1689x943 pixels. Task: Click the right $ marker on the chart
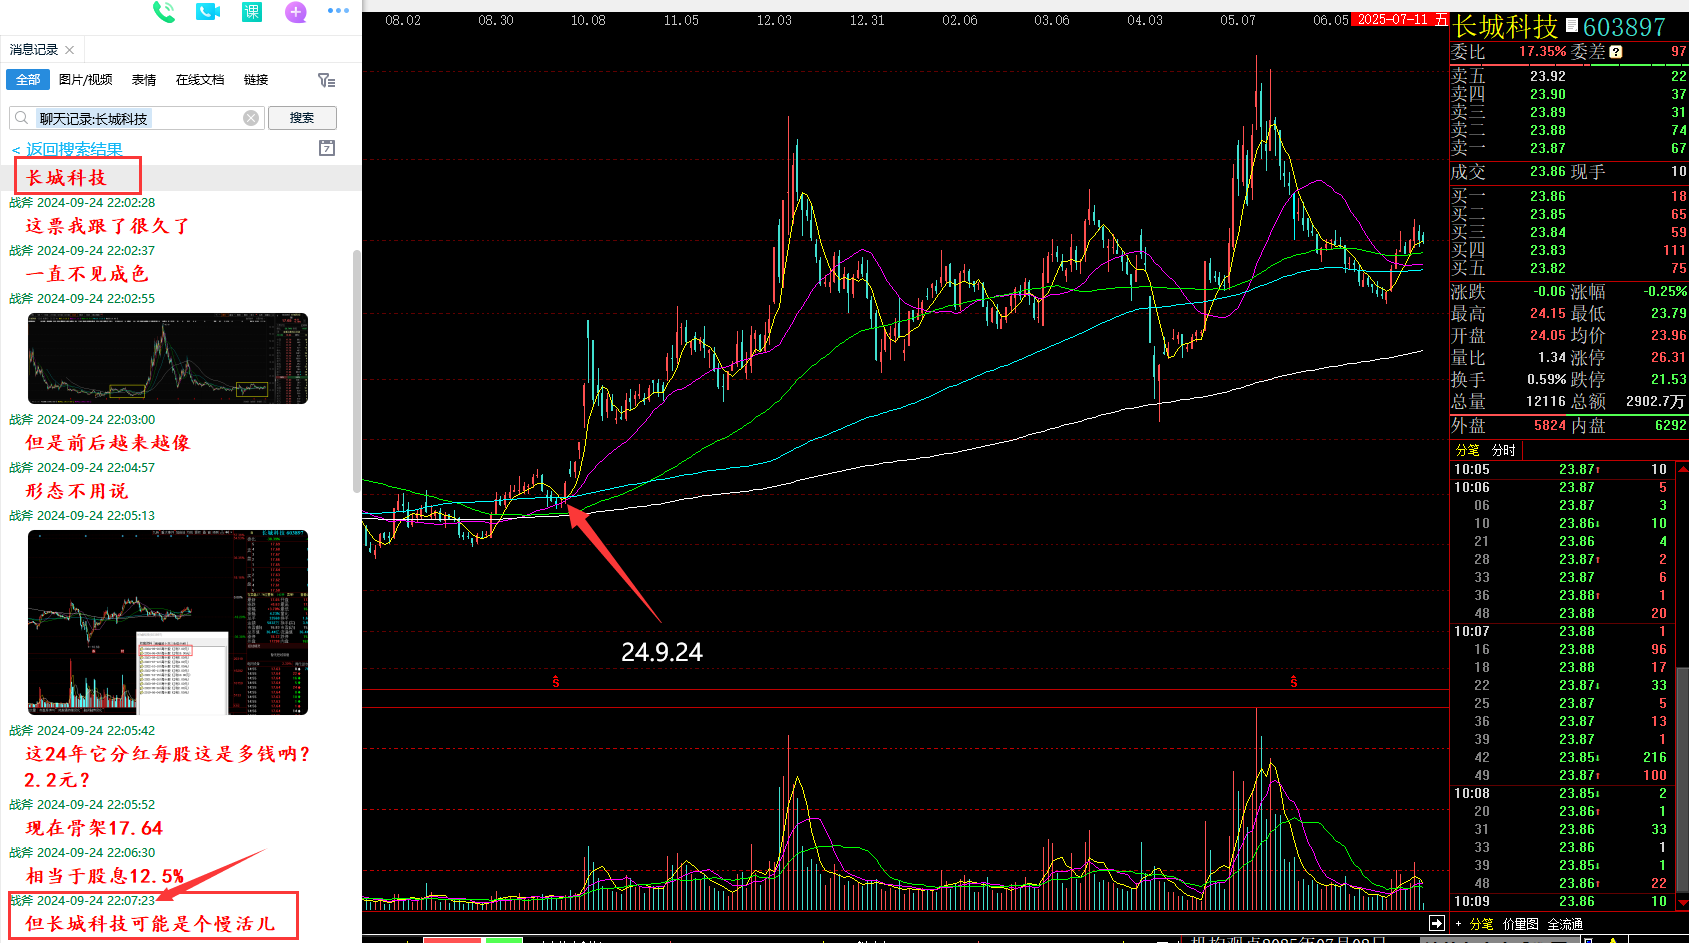pos(1294,682)
